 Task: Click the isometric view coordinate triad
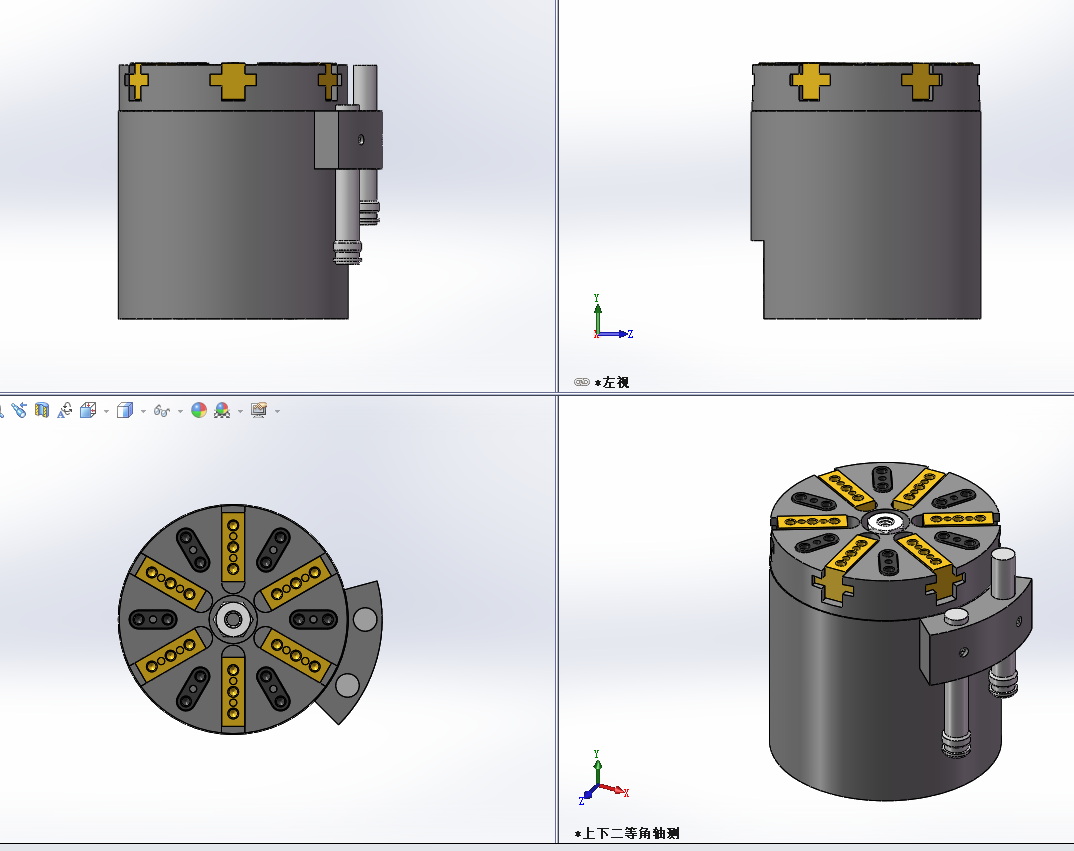point(603,777)
